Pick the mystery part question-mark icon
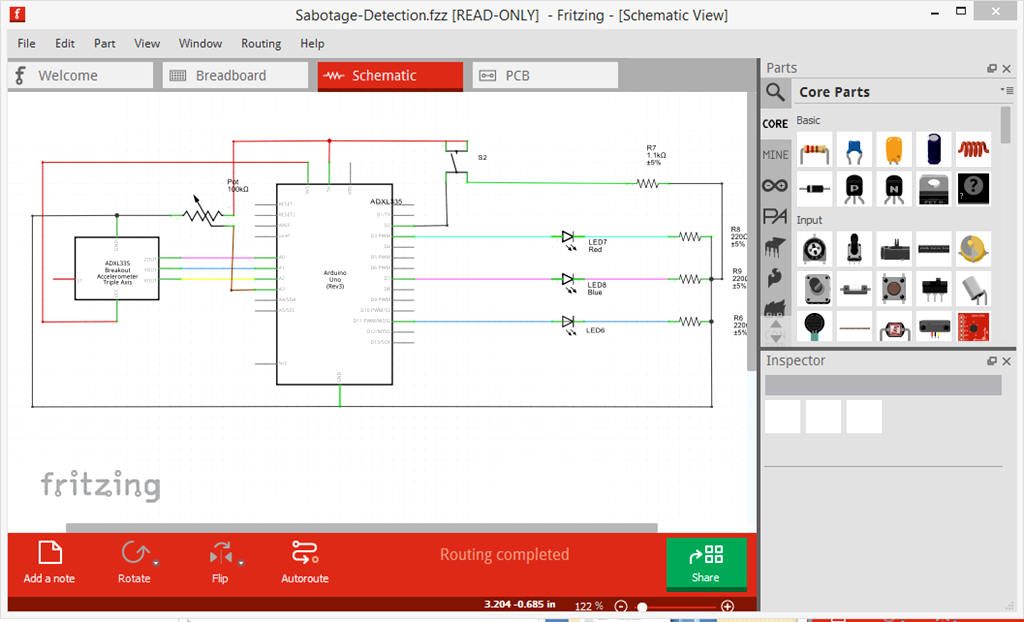 [974, 189]
